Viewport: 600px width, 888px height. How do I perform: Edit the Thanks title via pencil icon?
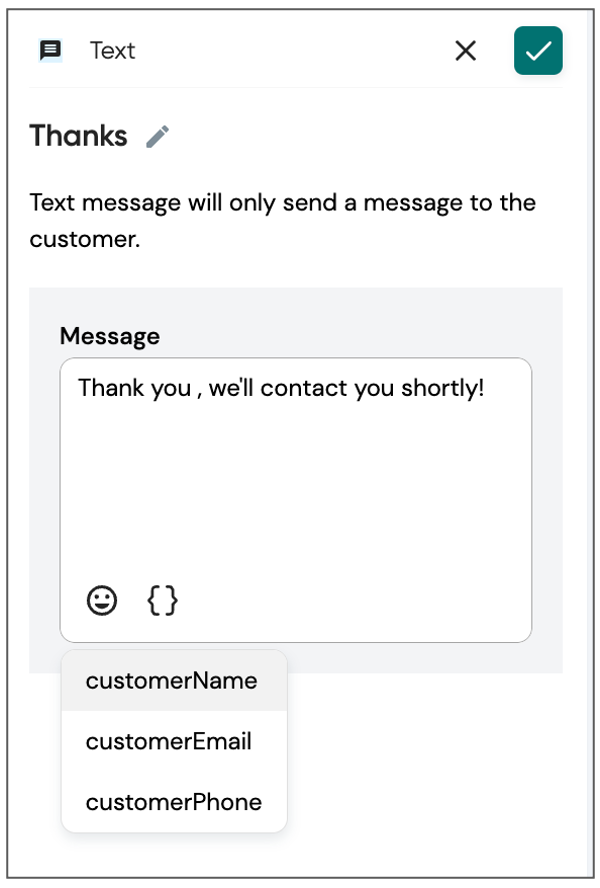(x=157, y=136)
